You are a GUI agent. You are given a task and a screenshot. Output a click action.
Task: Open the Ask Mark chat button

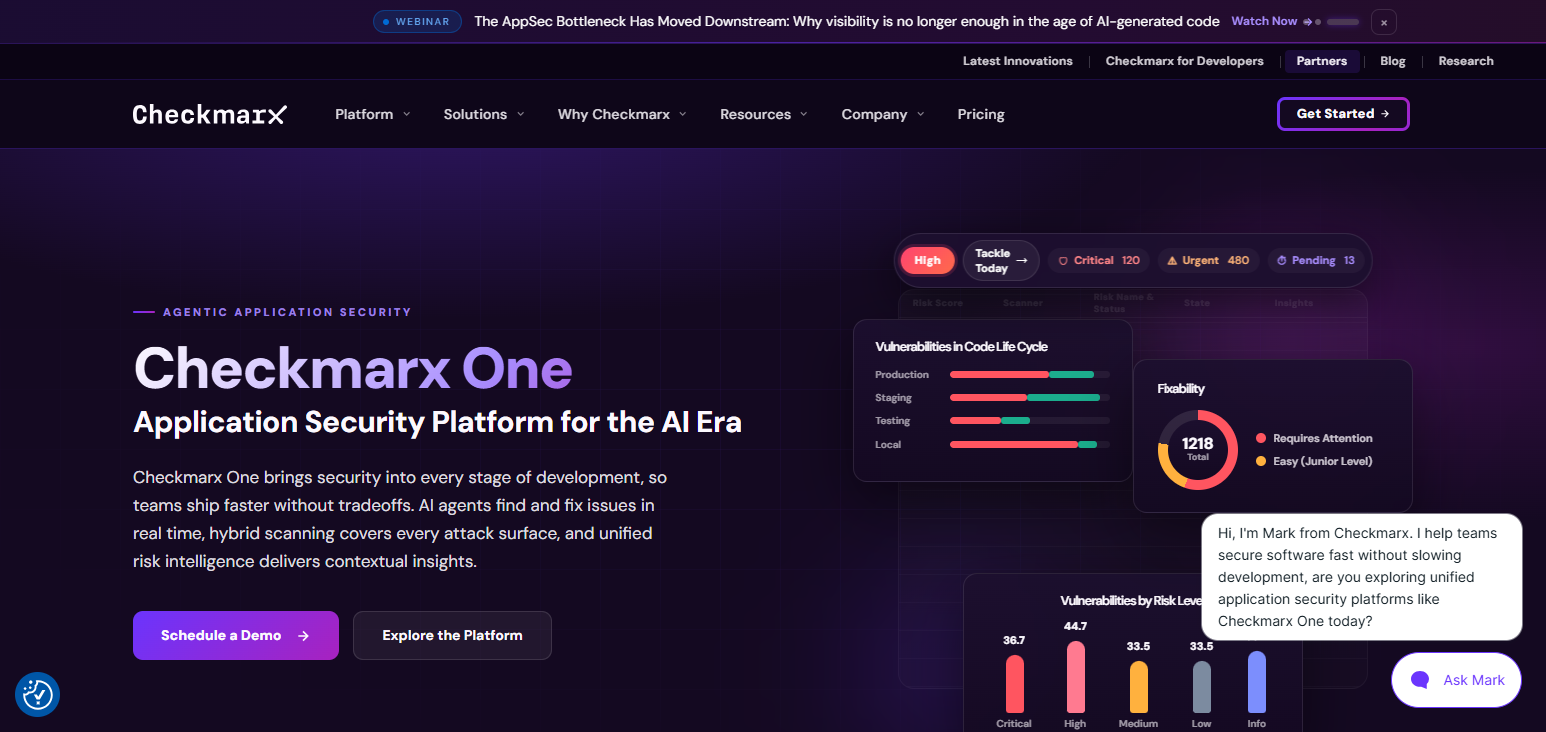(x=1456, y=680)
